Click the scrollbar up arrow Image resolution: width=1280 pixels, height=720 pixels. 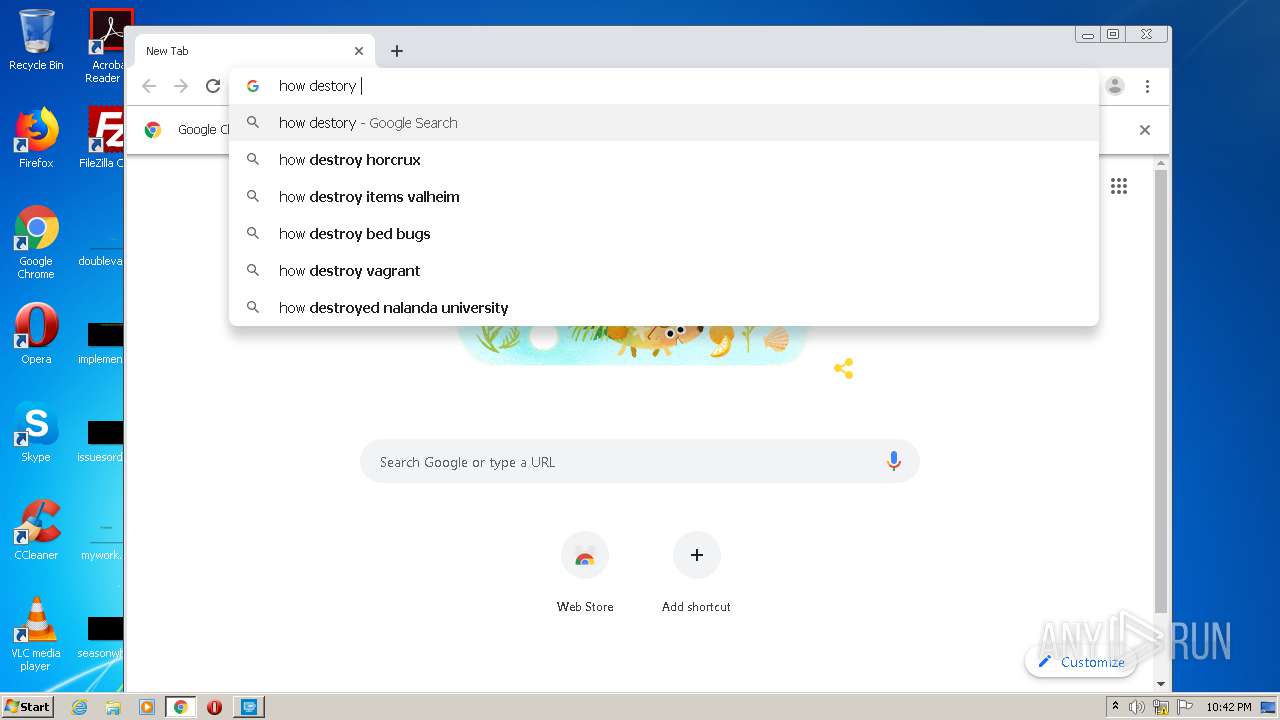[1161, 162]
